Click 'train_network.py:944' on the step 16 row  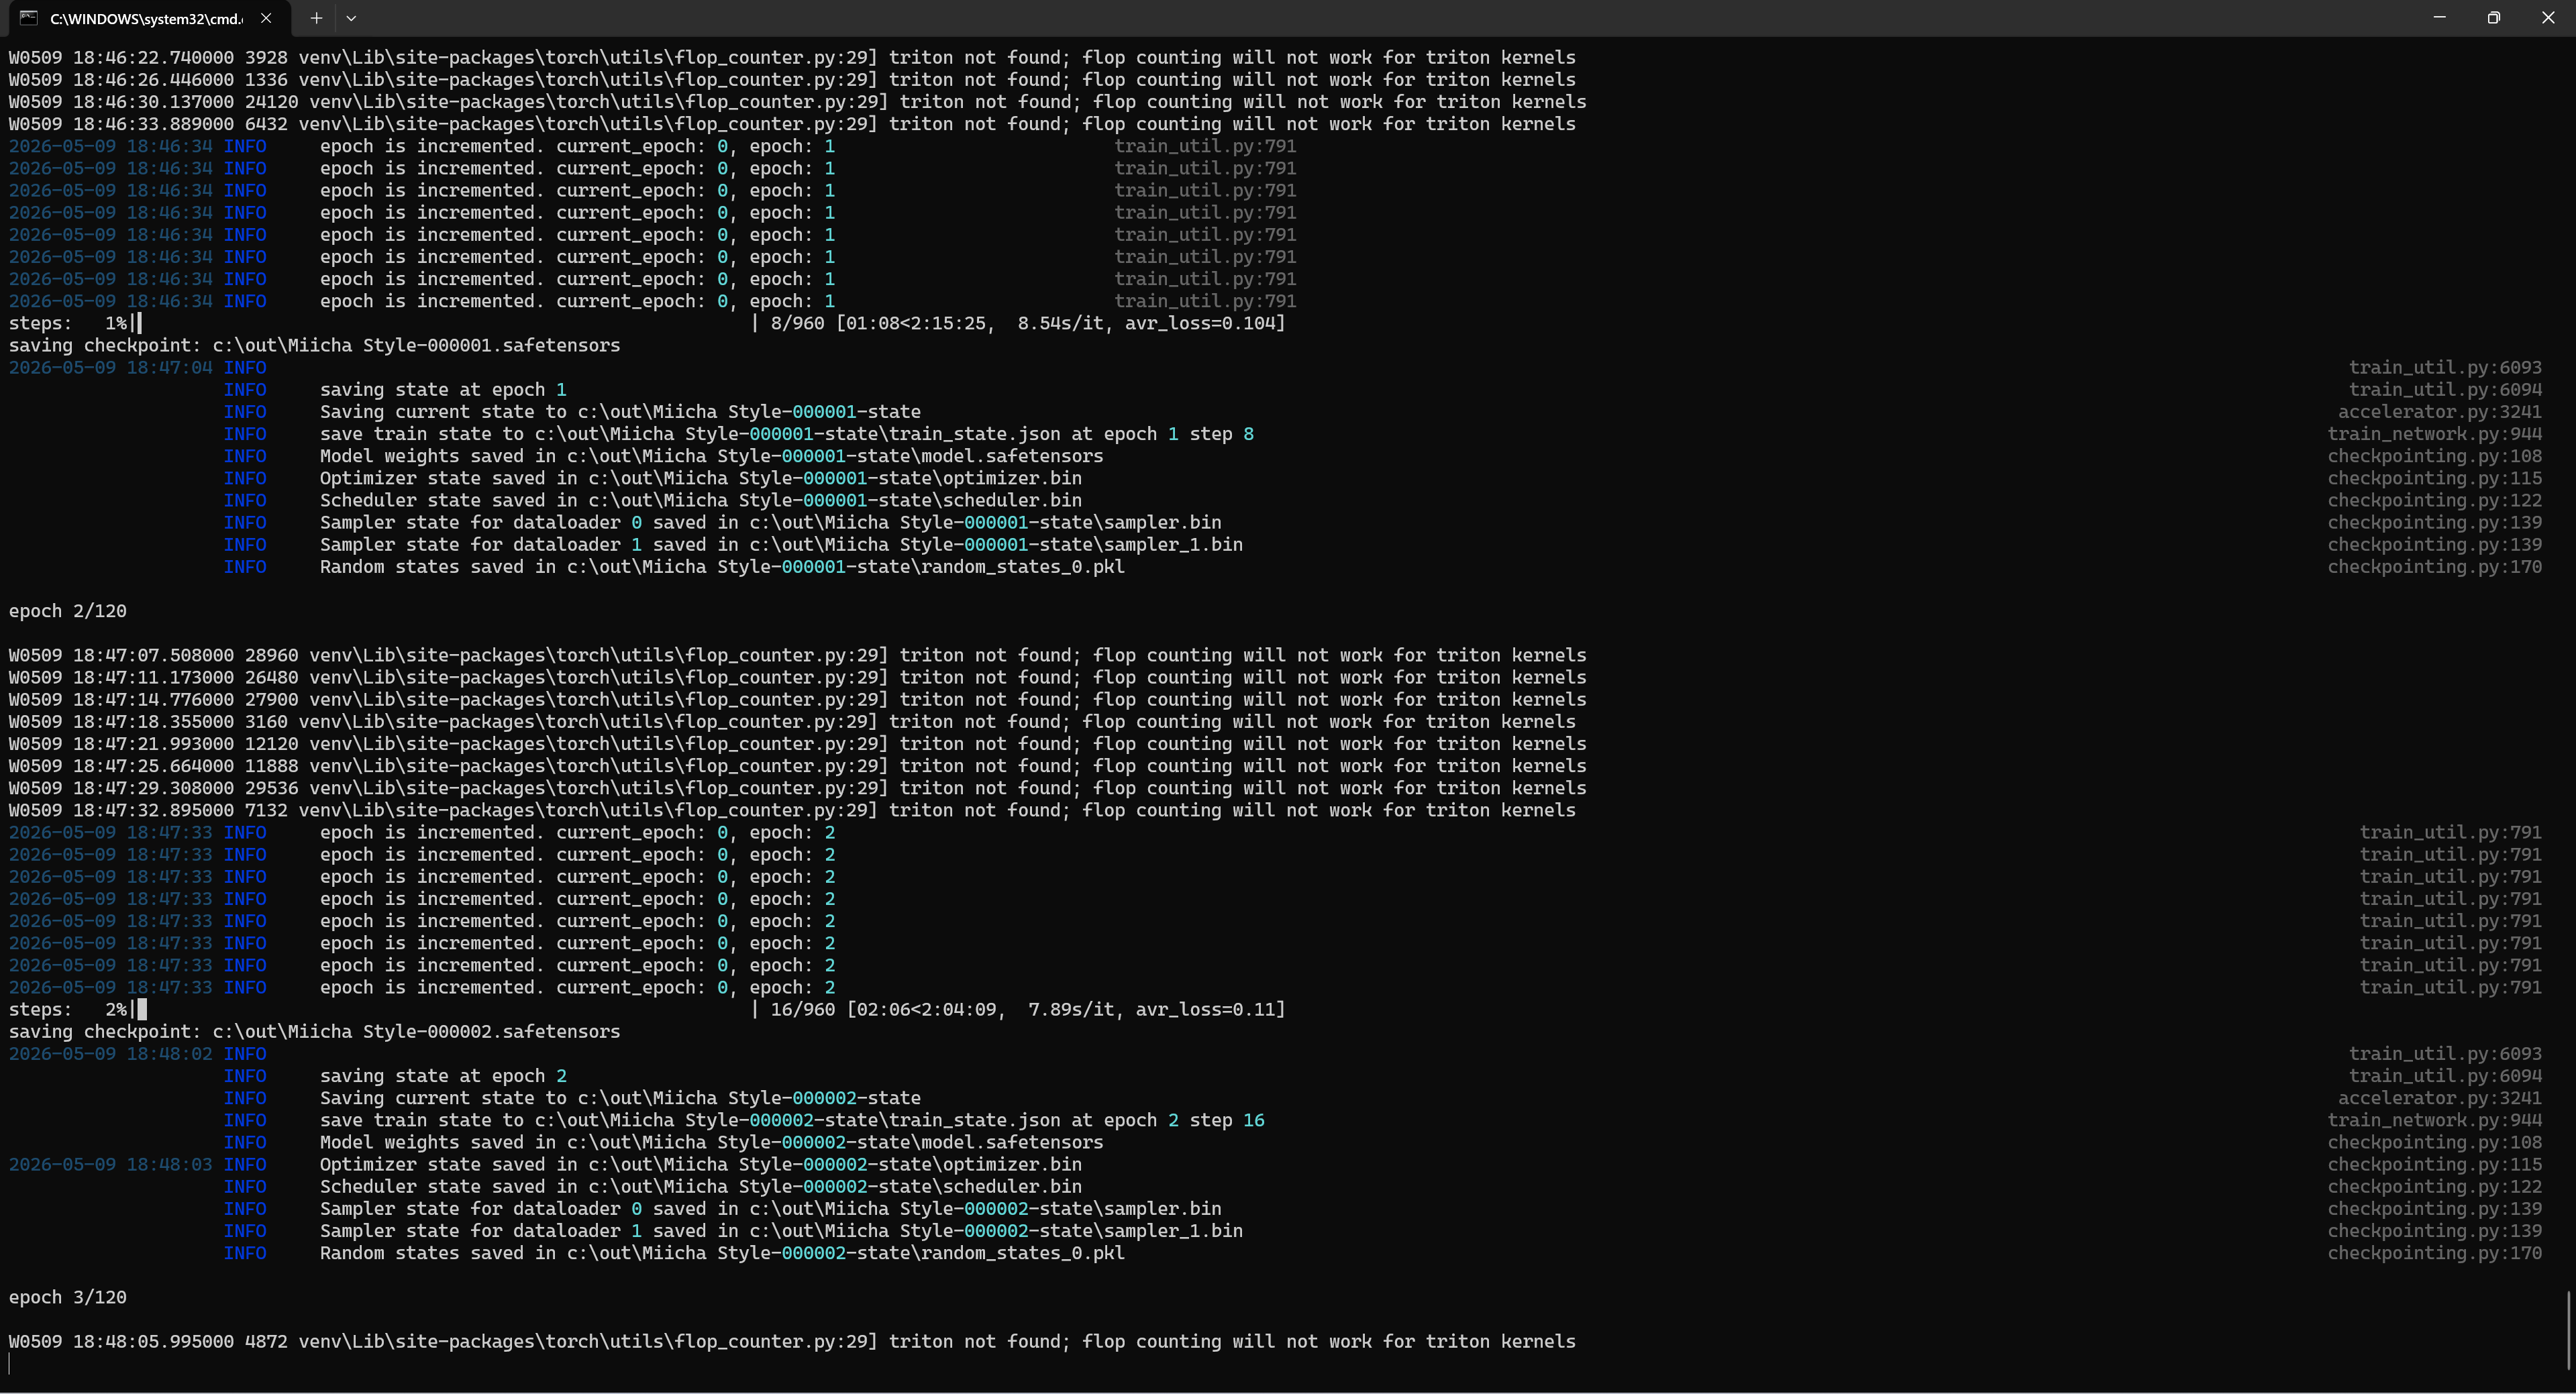pos(2434,1120)
